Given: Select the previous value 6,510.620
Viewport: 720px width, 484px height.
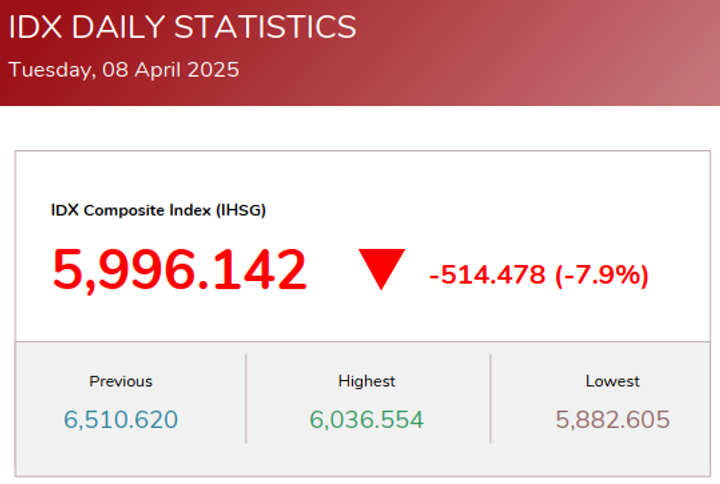Looking at the screenshot, I should 121,419.
